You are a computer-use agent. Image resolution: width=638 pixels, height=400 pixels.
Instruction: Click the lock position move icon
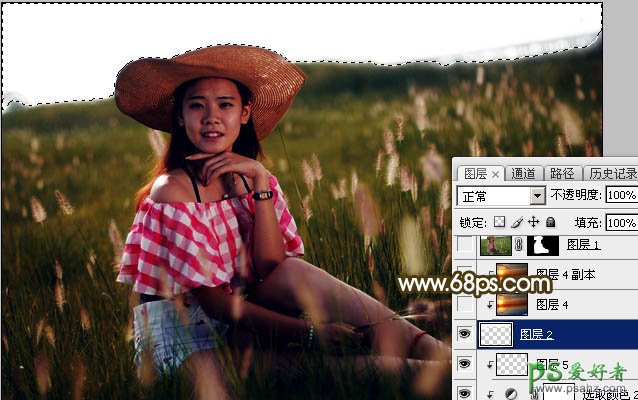[x=533, y=222]
